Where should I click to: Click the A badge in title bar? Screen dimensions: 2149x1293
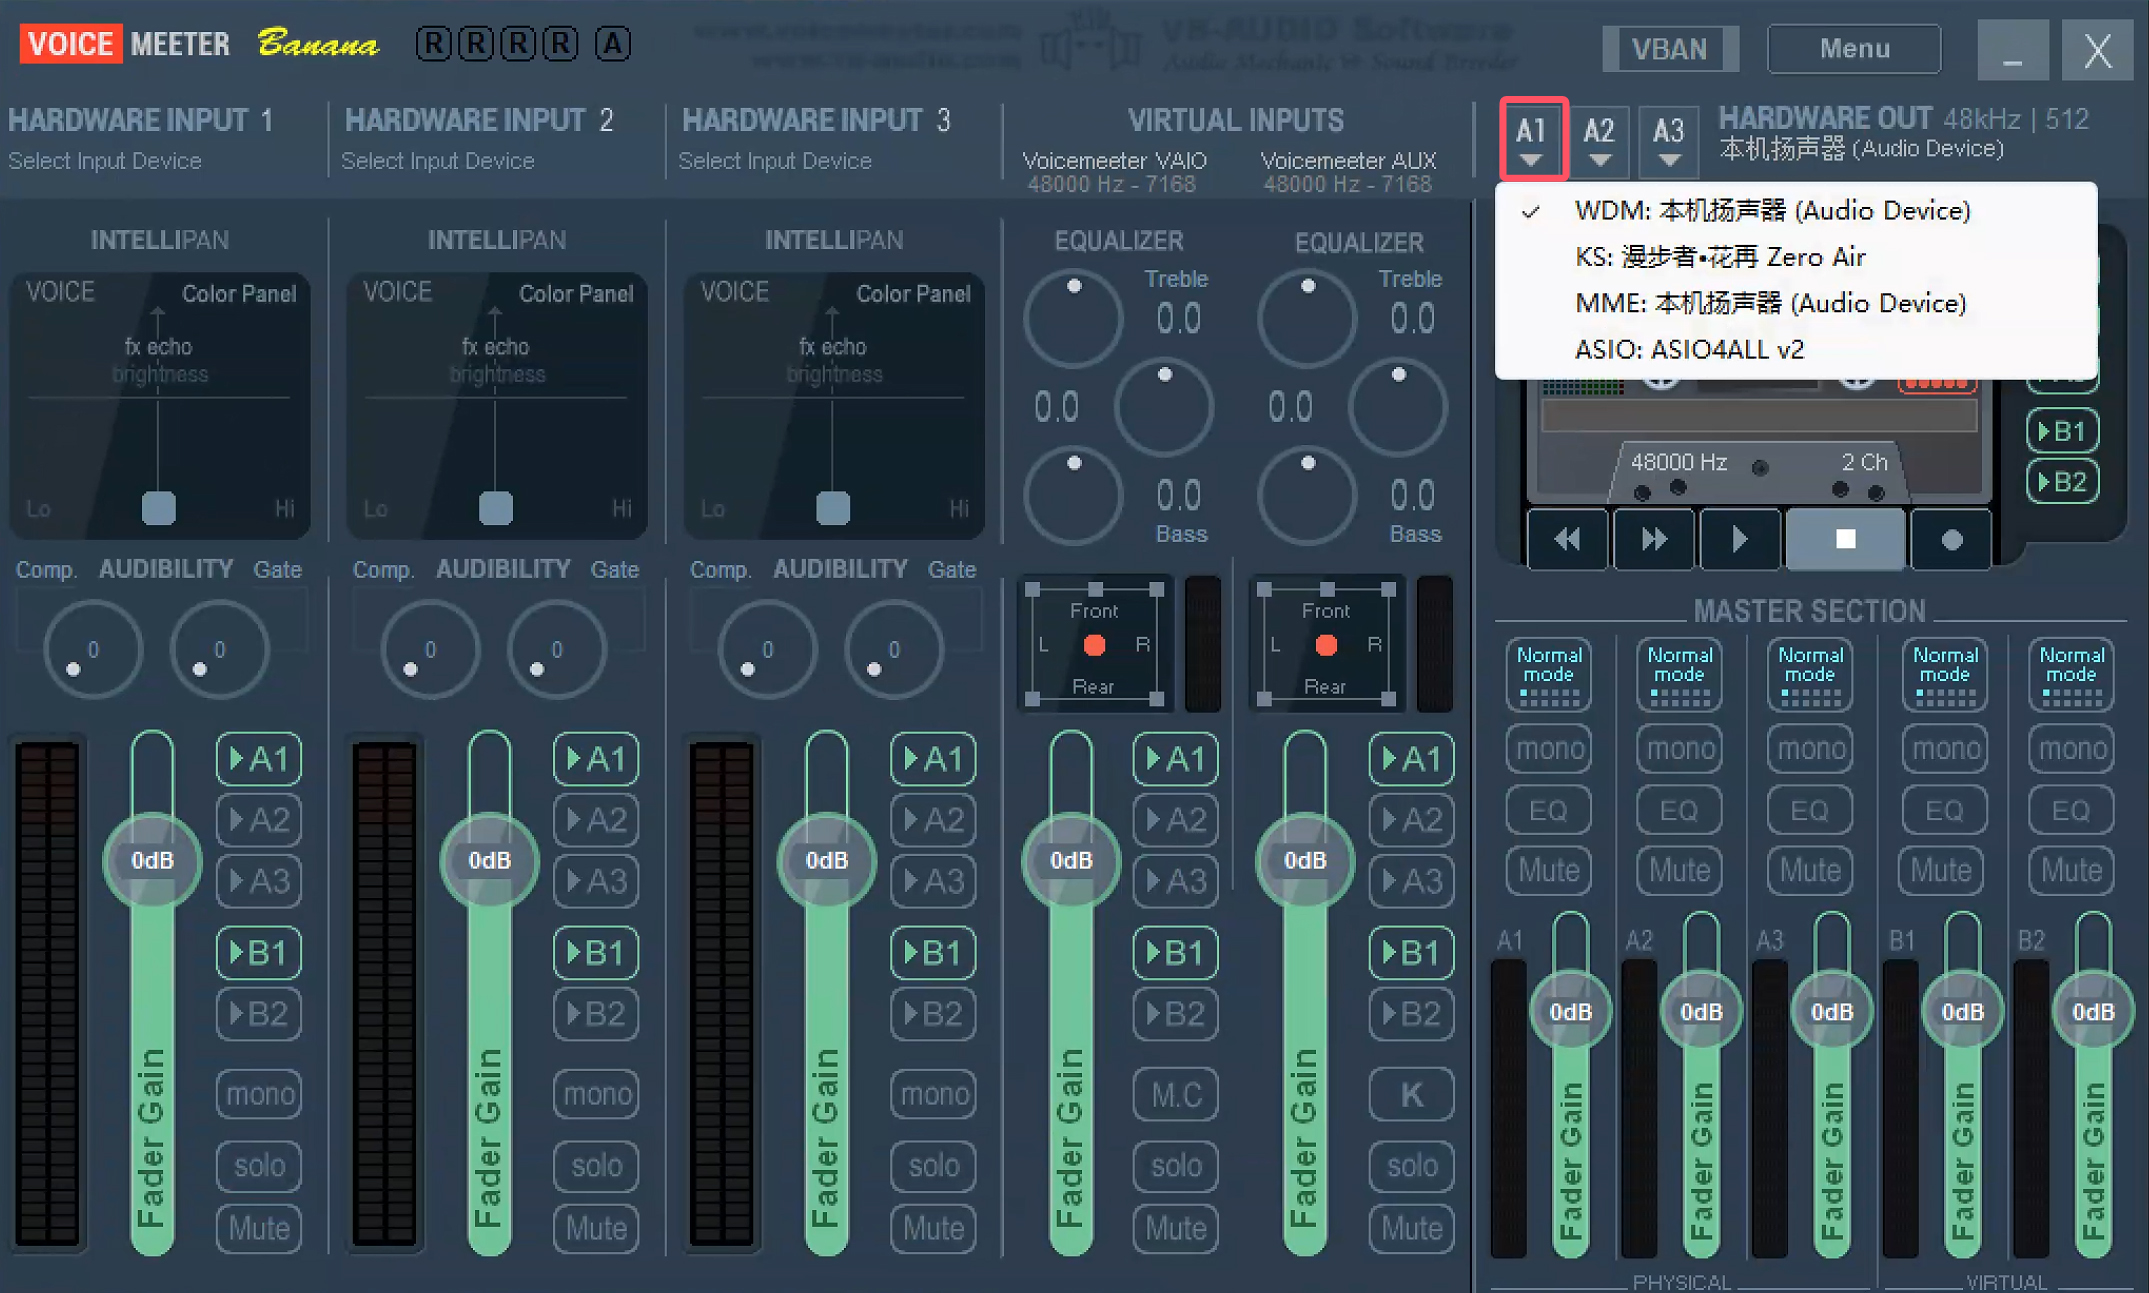[x=612, y=44]
